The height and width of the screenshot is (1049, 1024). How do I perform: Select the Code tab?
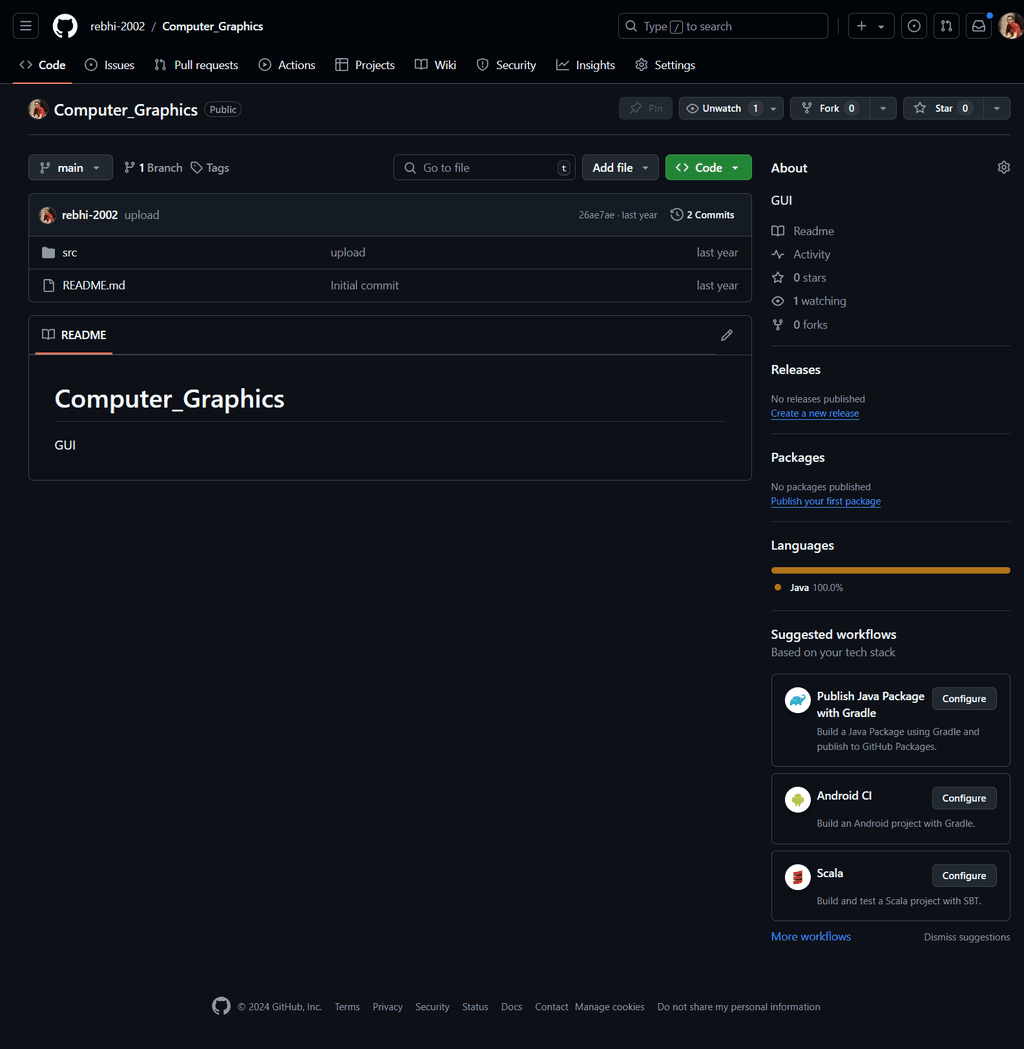42,65
